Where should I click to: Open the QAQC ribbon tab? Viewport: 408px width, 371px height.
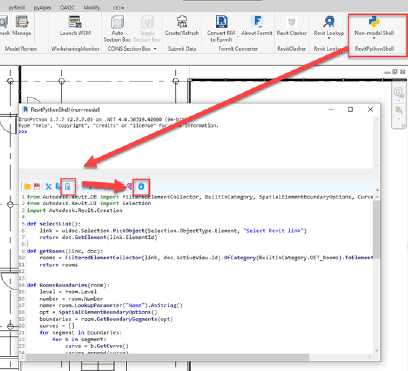pos(67,7)
